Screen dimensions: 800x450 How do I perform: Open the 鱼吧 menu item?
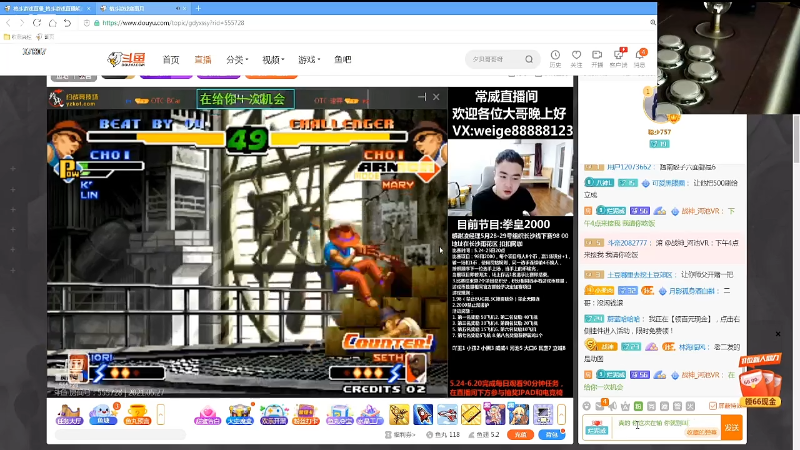[x=343, y=60]
